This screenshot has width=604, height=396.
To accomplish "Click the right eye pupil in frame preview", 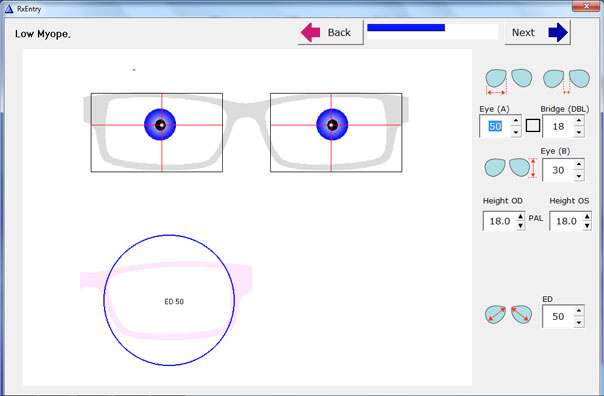I will 332,125.
